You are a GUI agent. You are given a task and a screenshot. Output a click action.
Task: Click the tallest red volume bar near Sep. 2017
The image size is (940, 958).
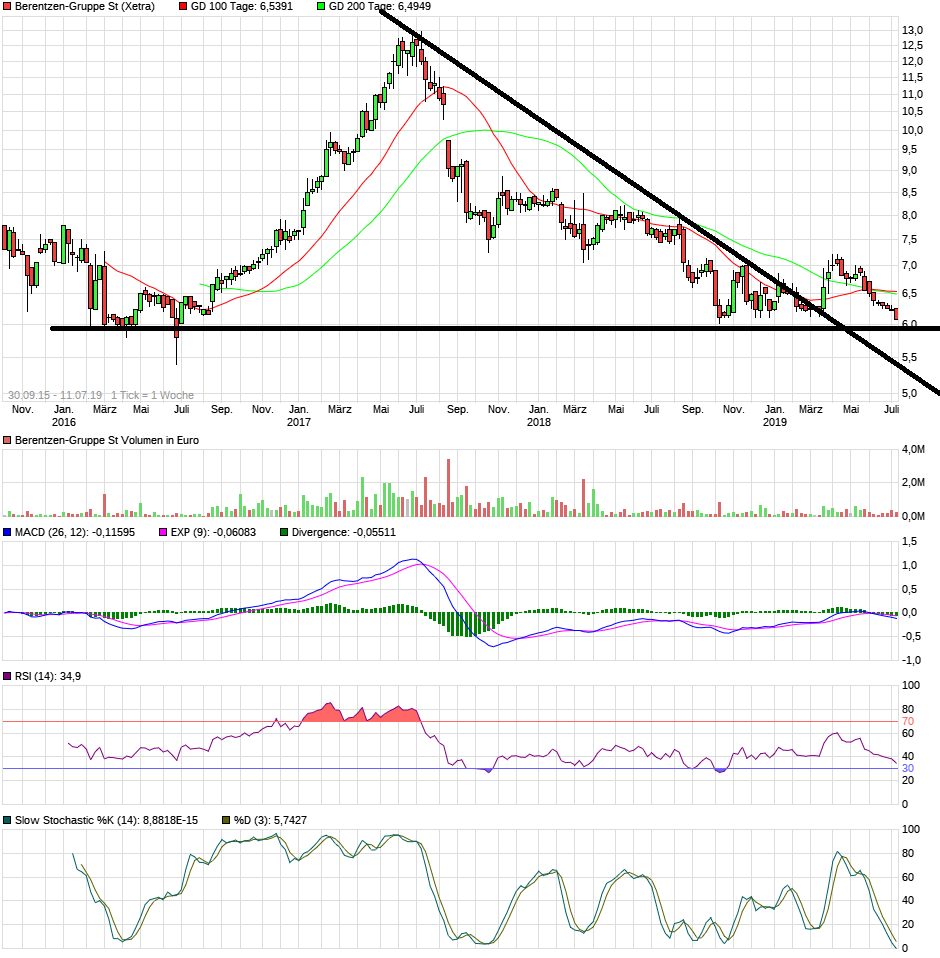point(448,488)
